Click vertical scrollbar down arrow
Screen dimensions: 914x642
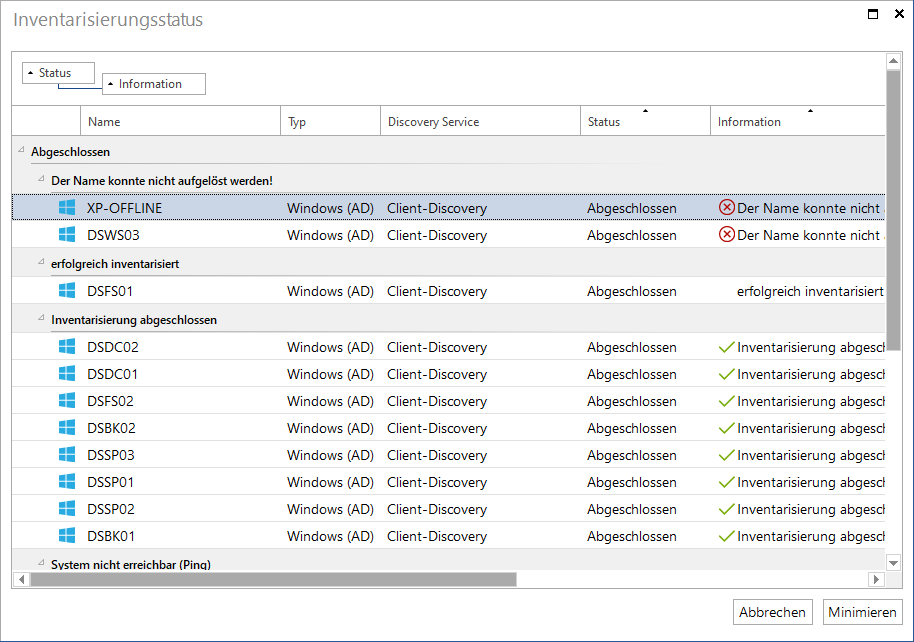point(893,563)
